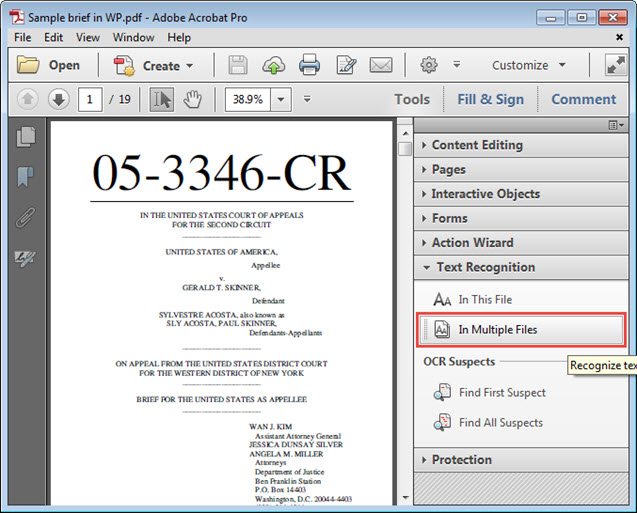Click the Print icon in toolbar

tap(309, 65)
